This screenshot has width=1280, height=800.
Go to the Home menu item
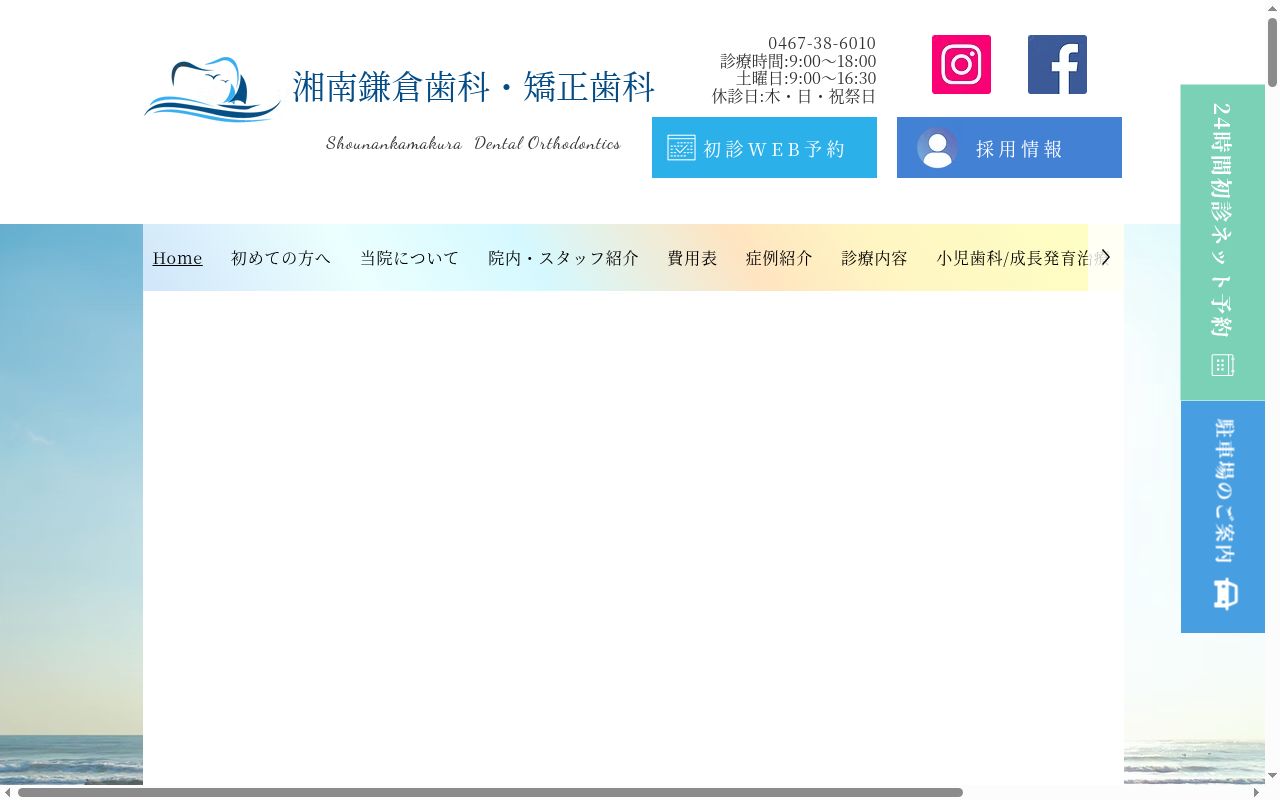[x=178, y=258]
